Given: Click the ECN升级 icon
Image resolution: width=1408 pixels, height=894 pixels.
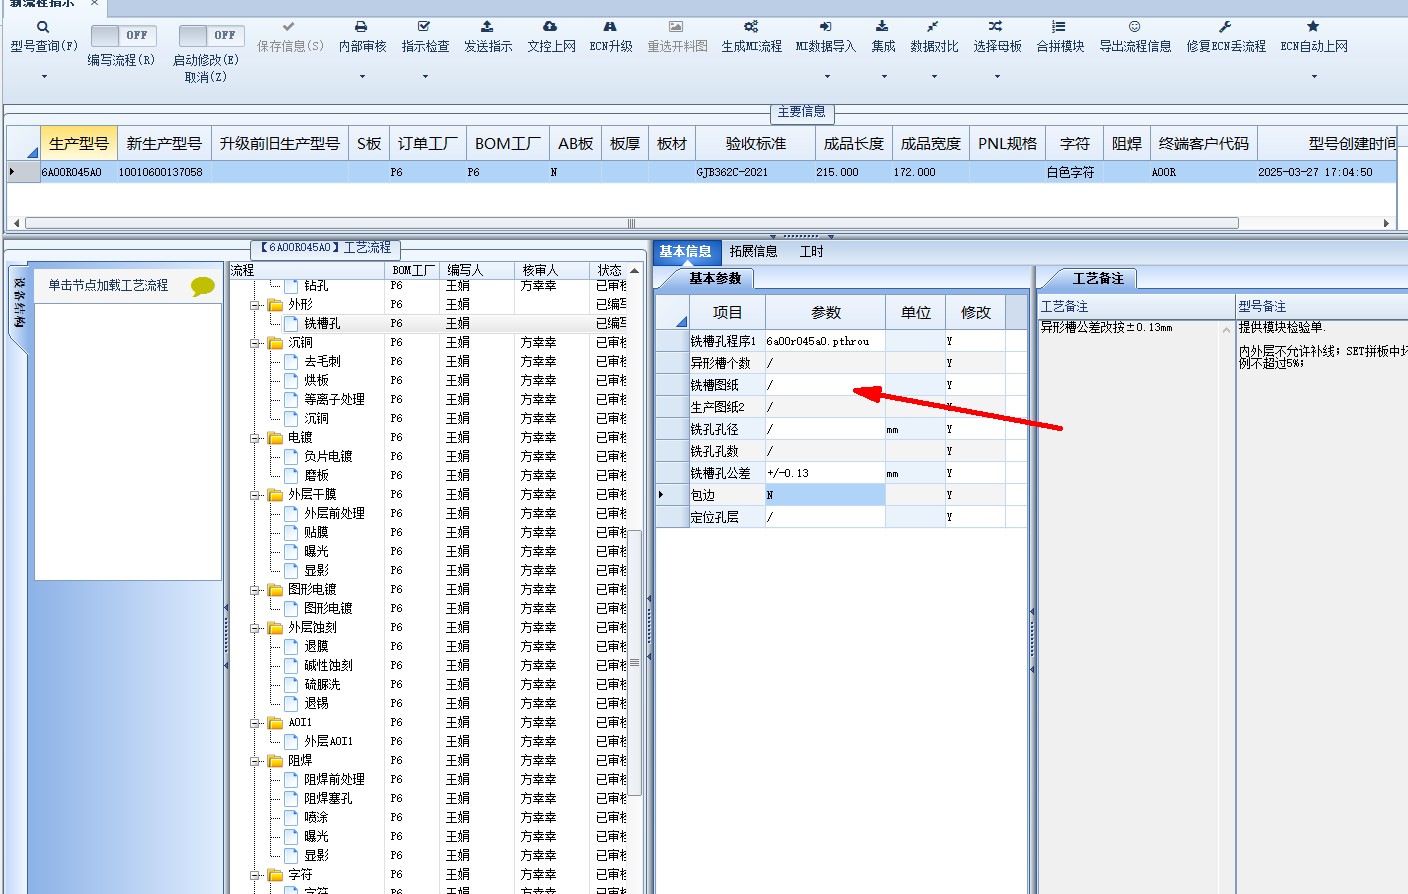Looking at the screenshot, I should pyautogui.click(x=610, y=27).
